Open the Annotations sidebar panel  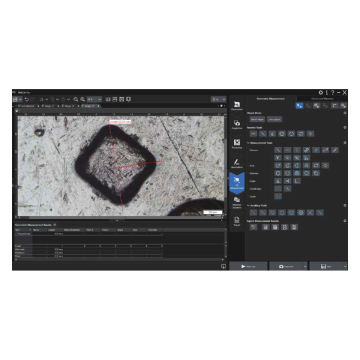click(x=237, y=163)
